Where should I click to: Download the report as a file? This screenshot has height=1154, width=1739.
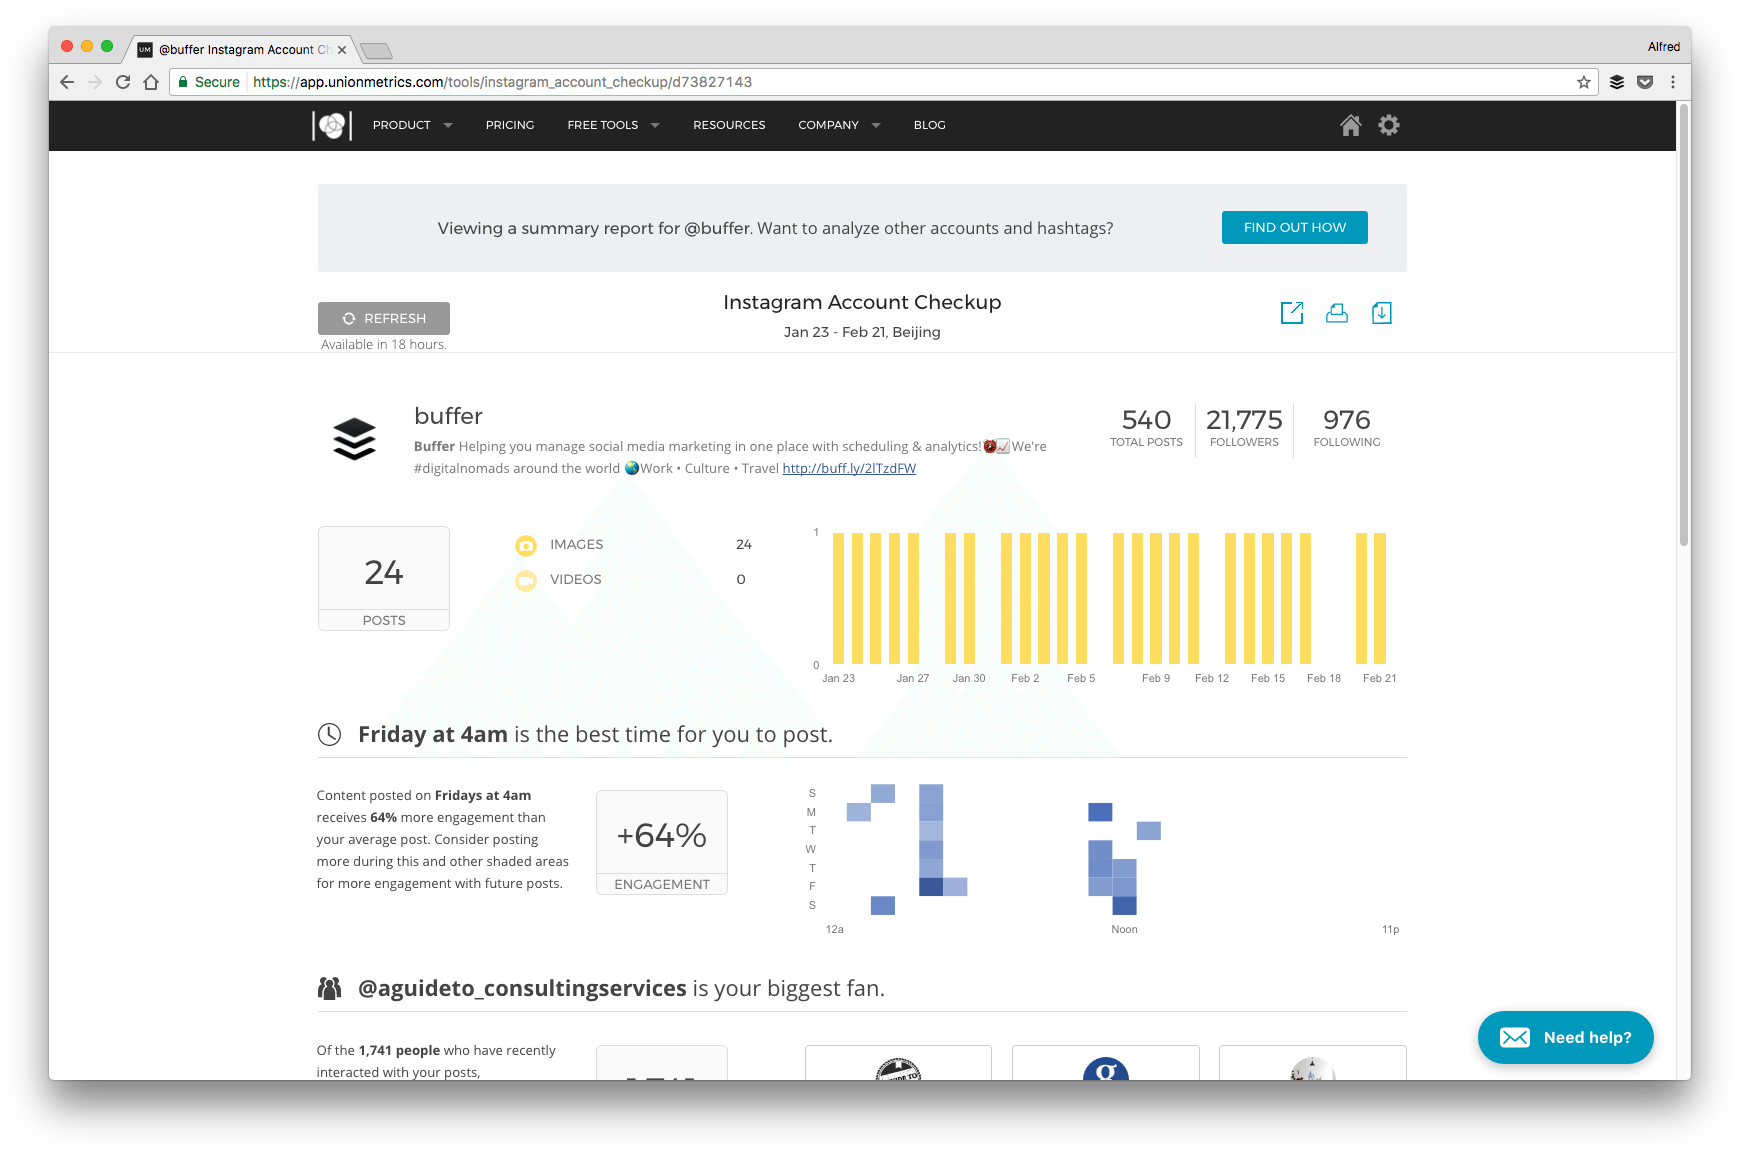[x=1382, y=312]
